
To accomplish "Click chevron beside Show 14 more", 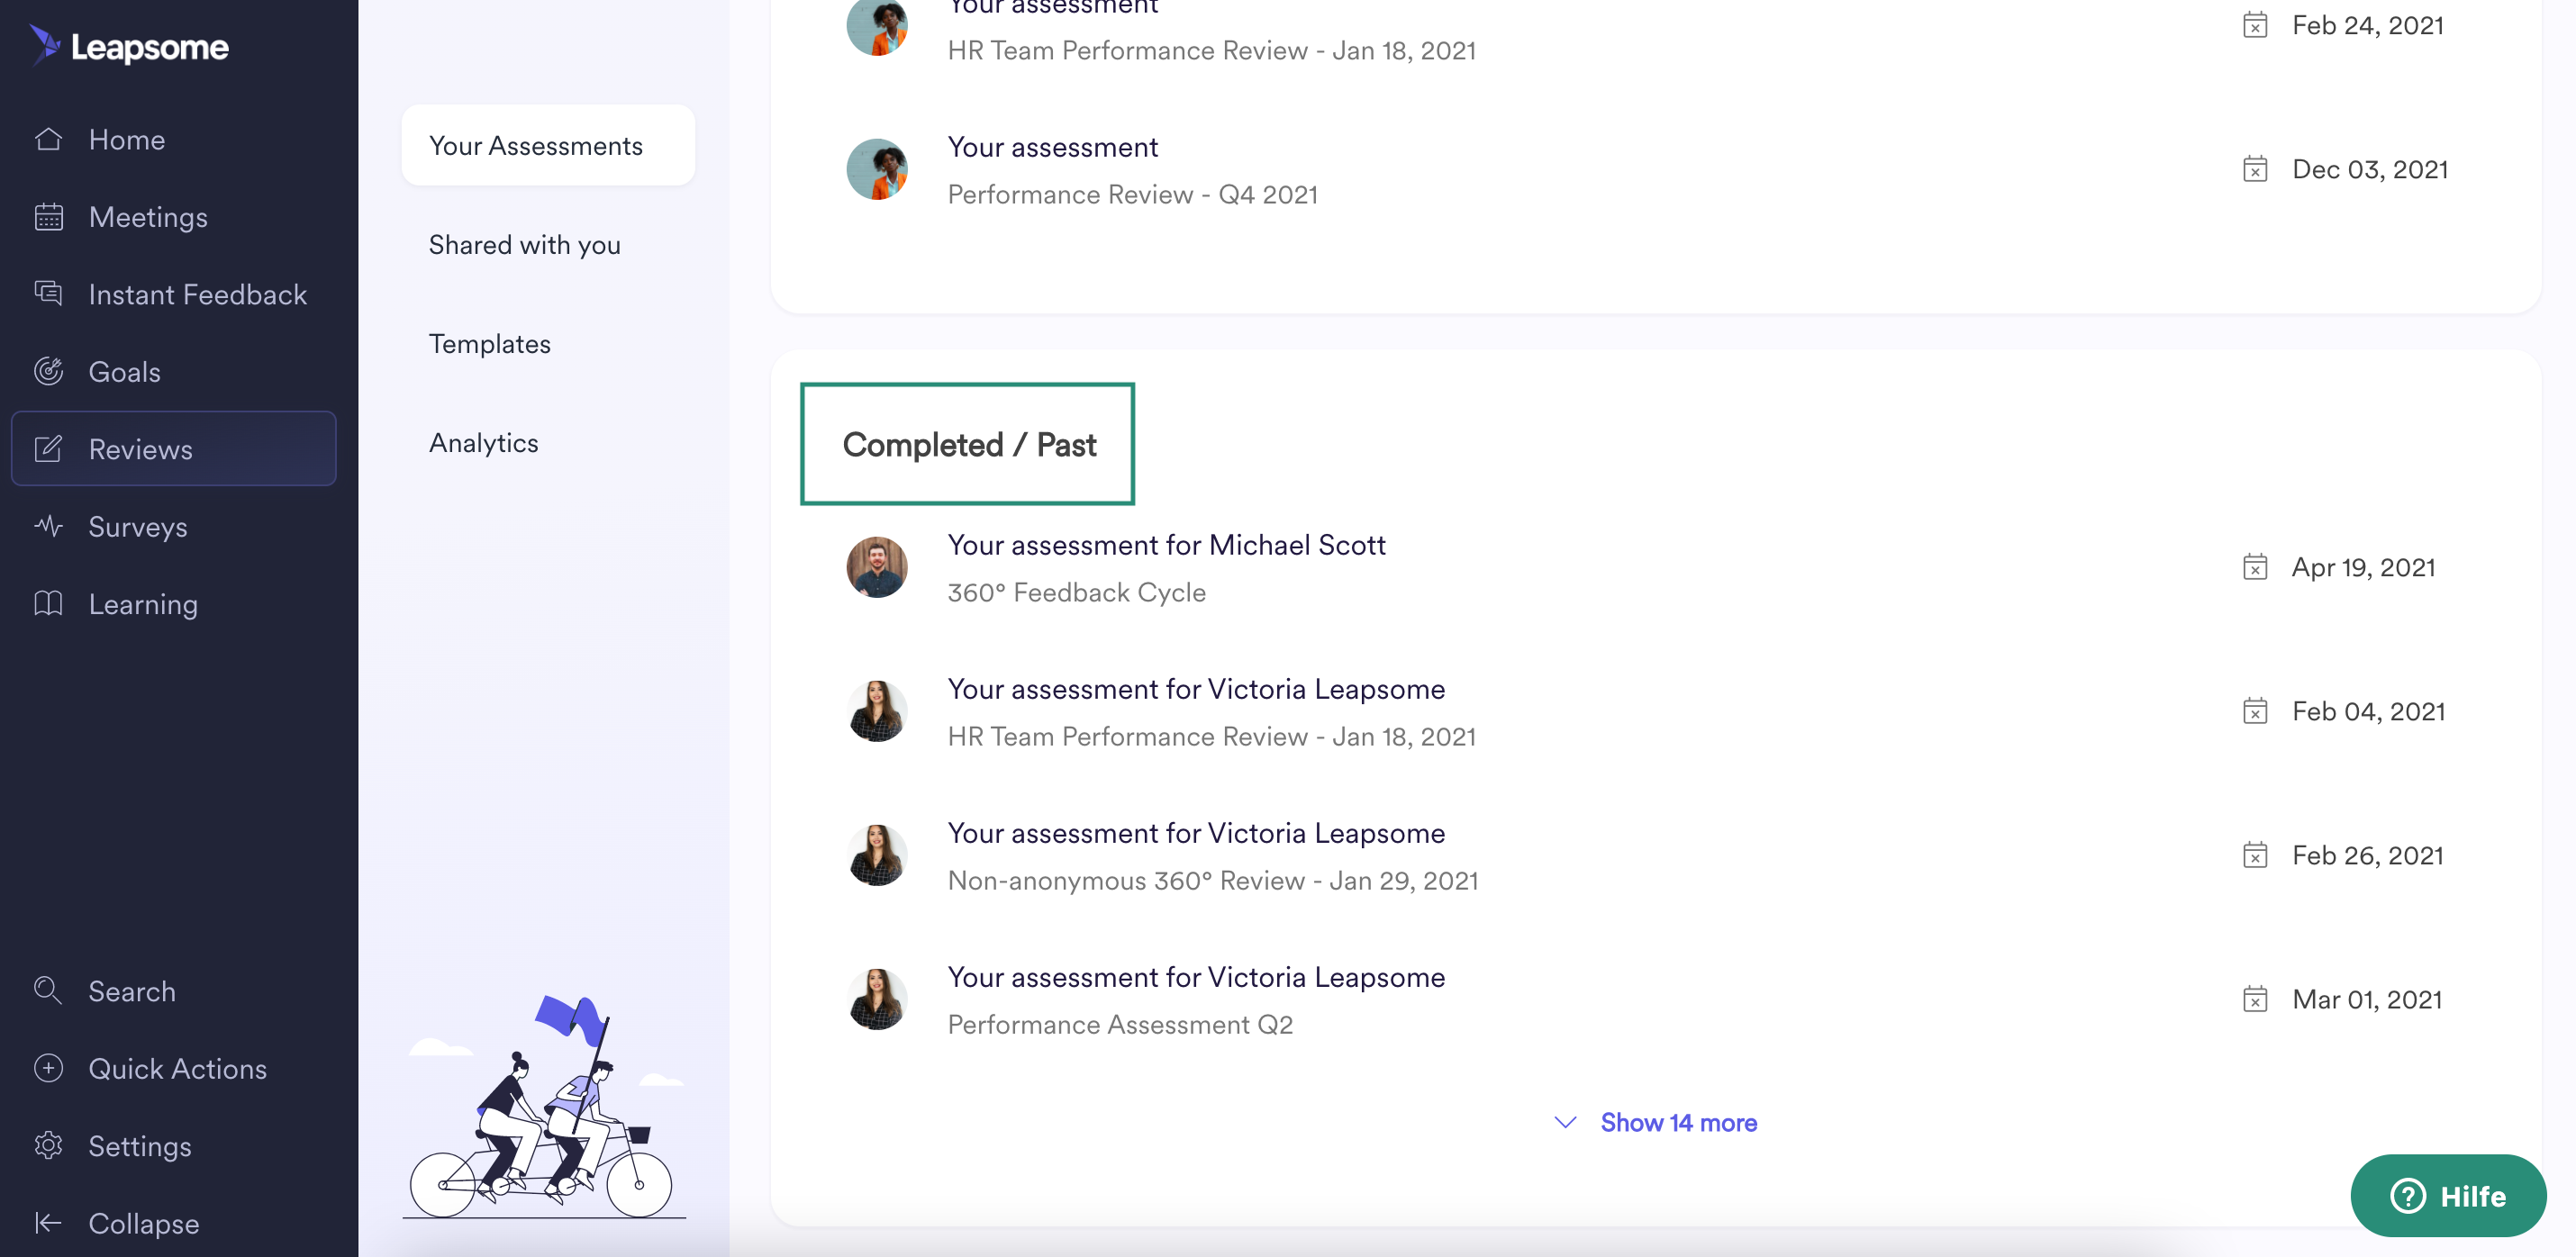I will [x=1565, y=1122].
